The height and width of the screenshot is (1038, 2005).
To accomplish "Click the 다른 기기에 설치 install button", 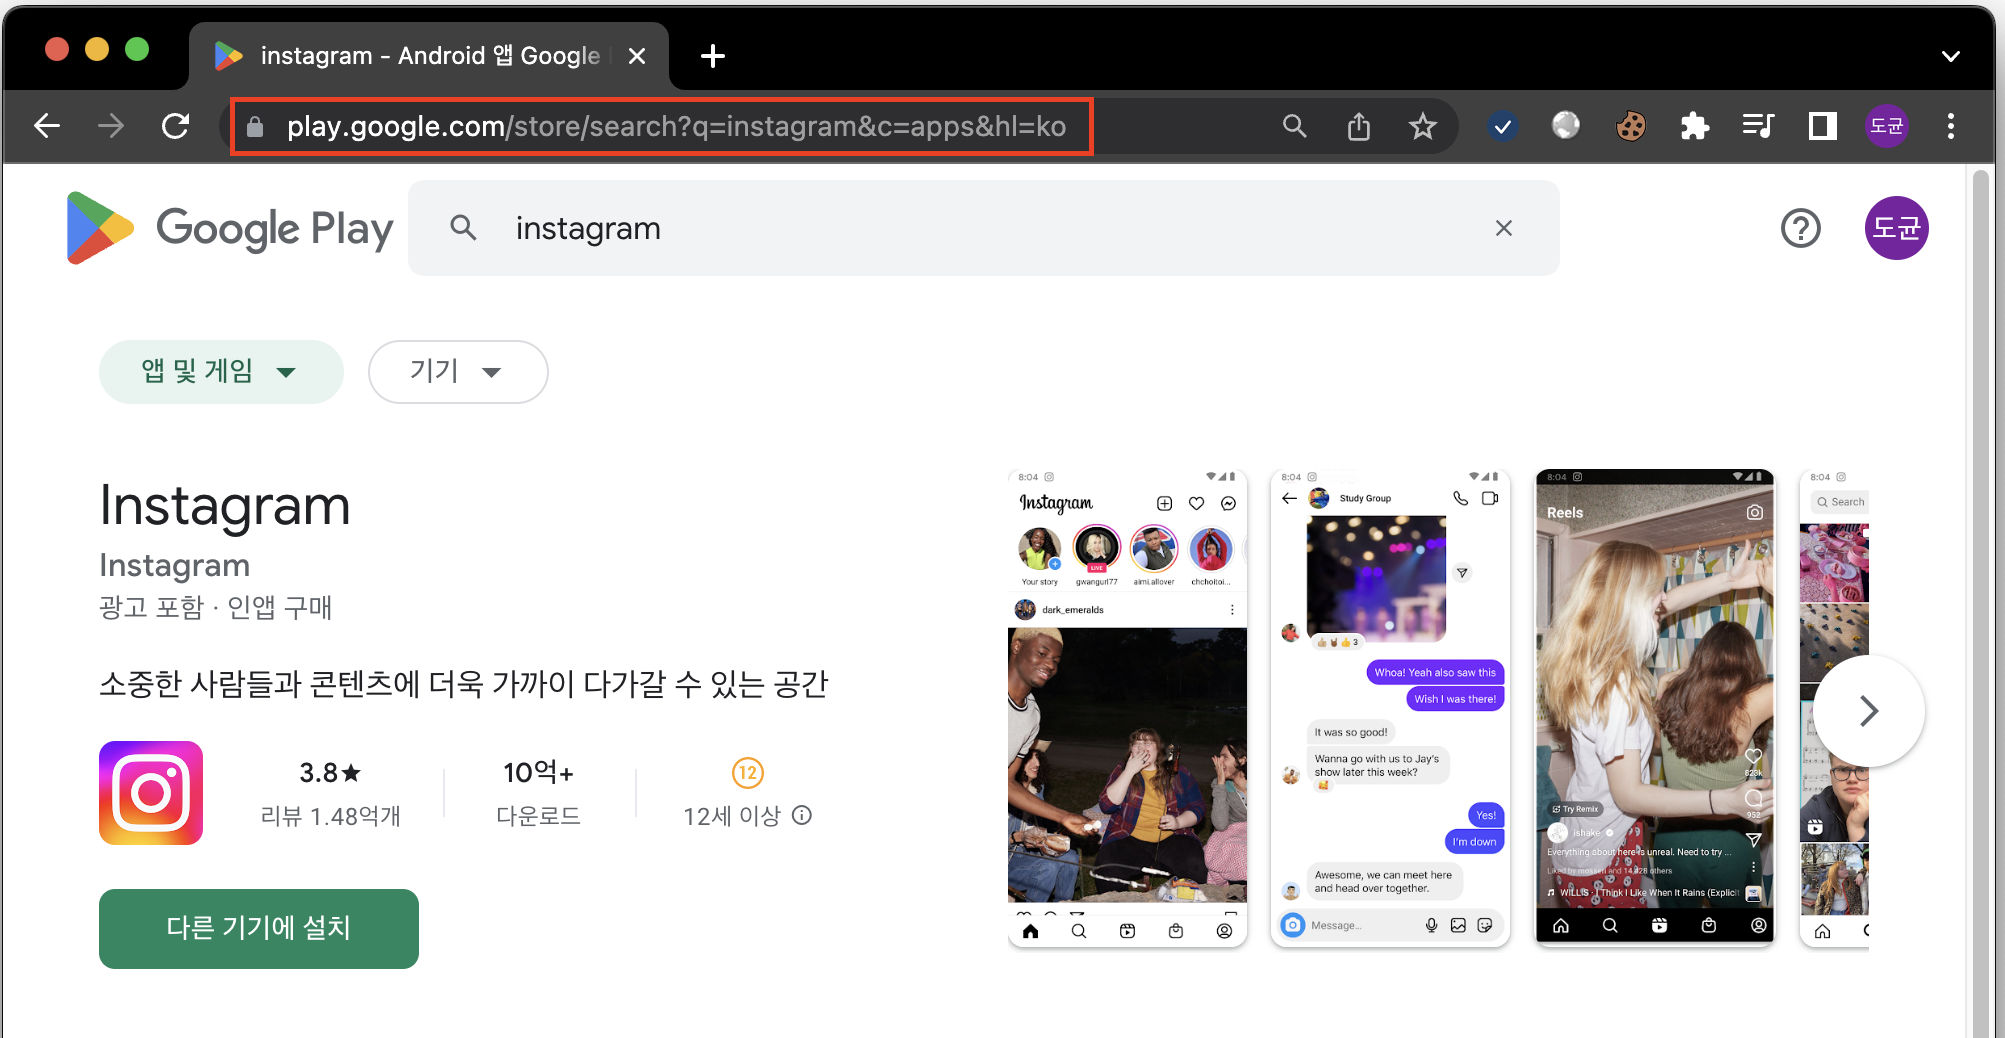I will (259, 928).
